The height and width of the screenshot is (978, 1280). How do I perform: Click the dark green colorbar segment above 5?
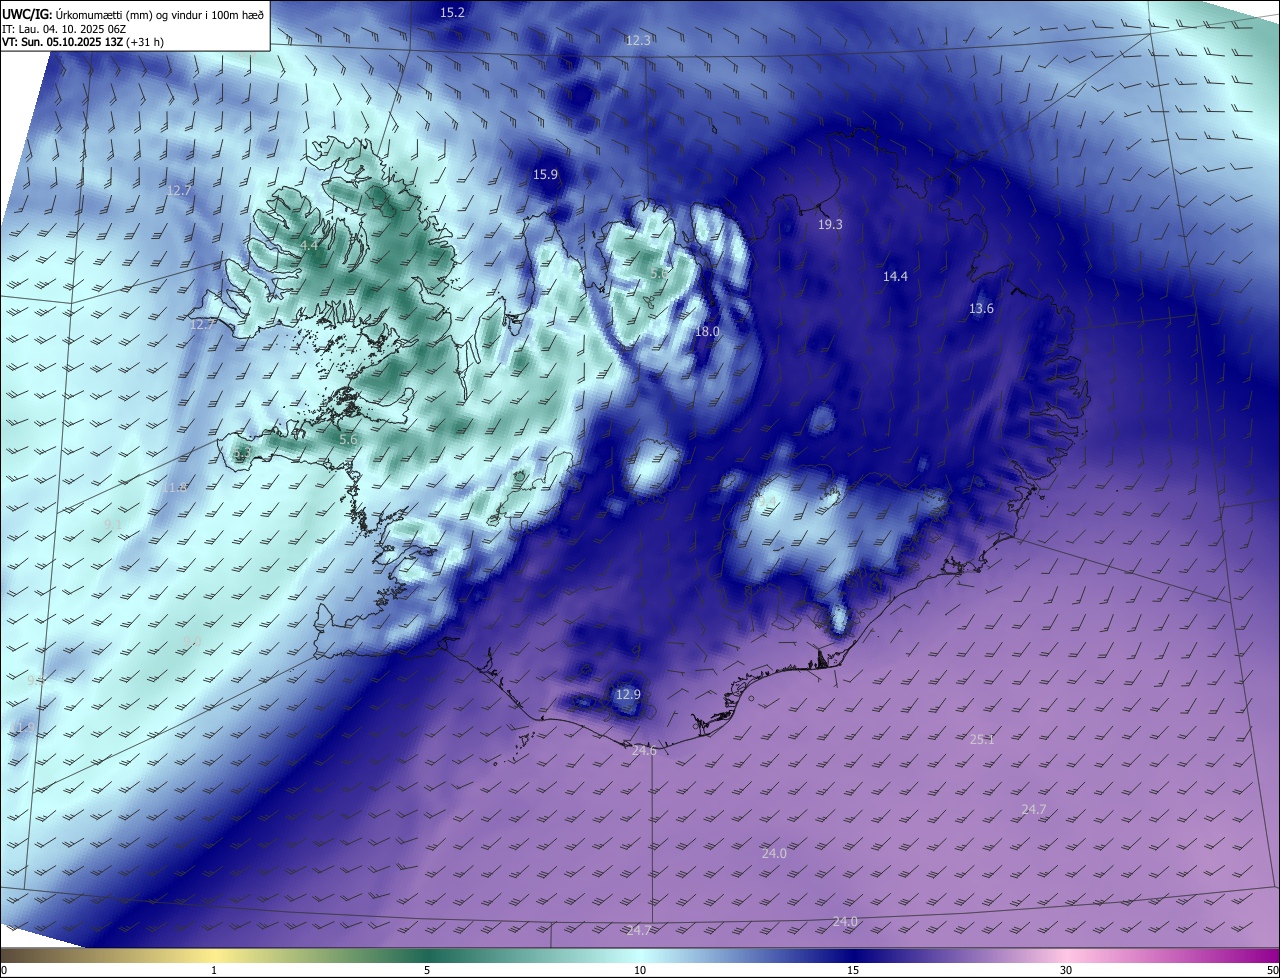click(427, 956)
